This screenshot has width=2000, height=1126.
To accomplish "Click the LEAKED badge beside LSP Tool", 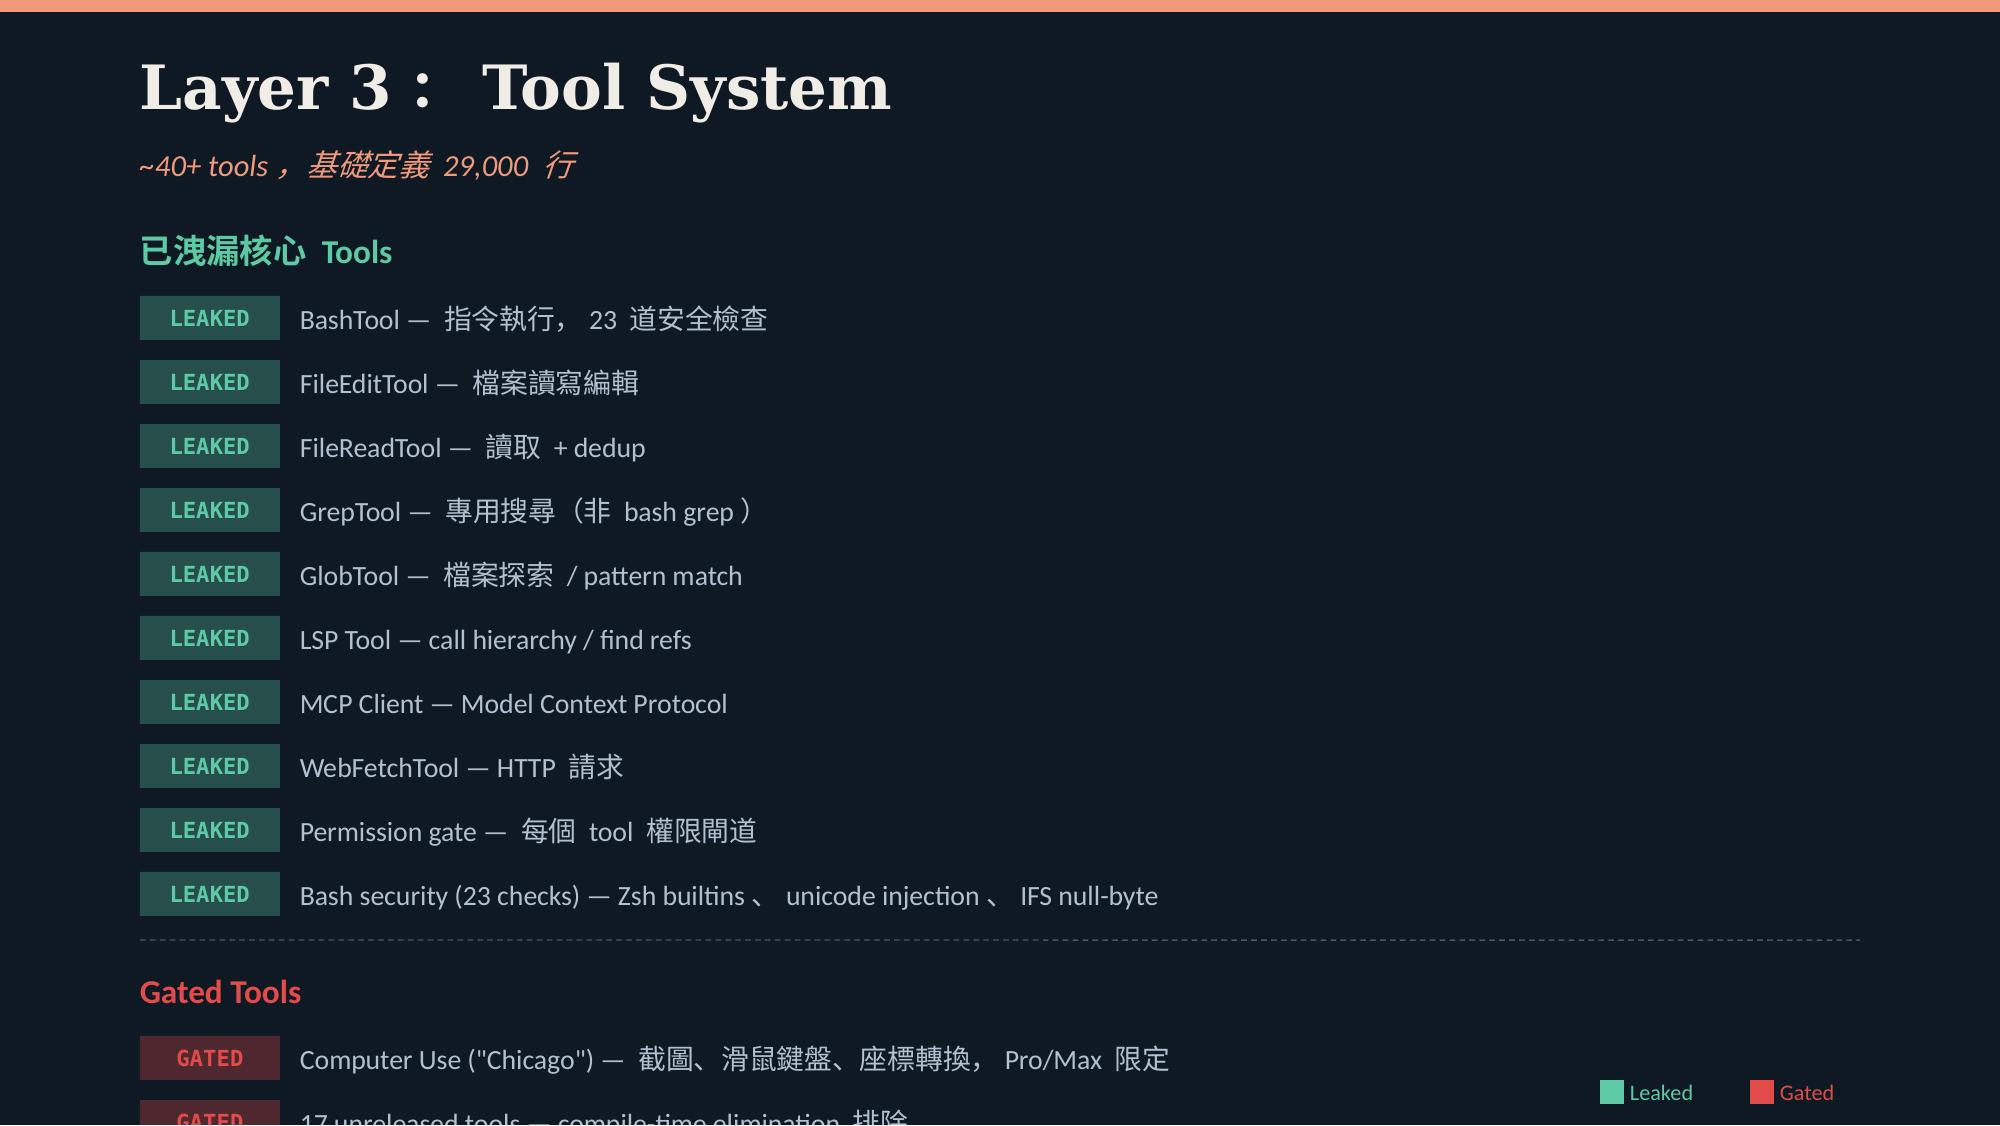I will [210, 638].
